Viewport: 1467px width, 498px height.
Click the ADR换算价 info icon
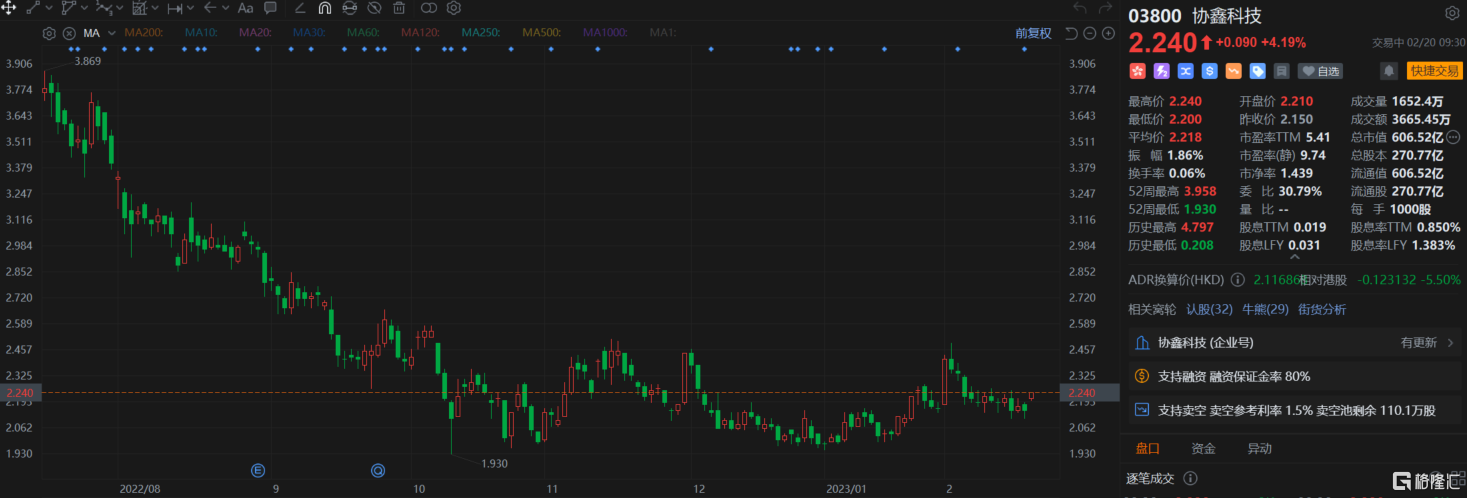(x=1239, y=280)
